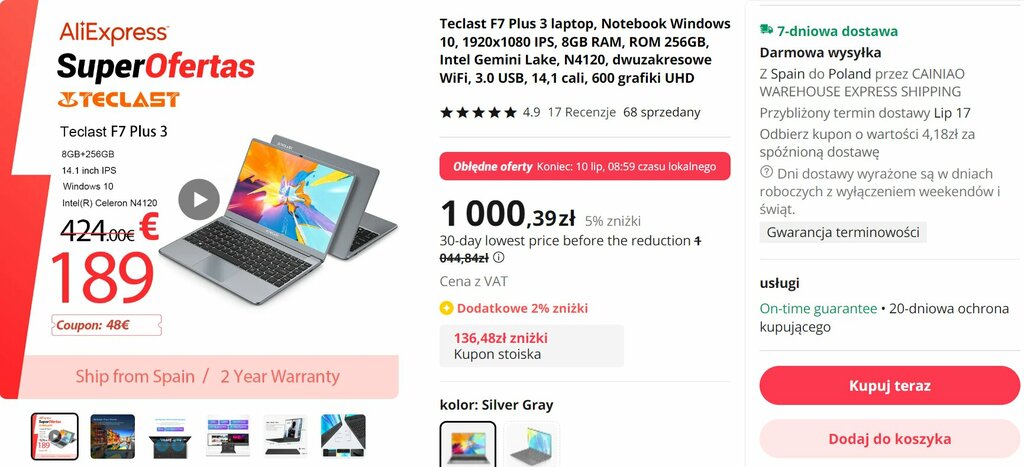Open the sixth gallery thumbnail
1024x467 pixels.
[x=343, y=436]
